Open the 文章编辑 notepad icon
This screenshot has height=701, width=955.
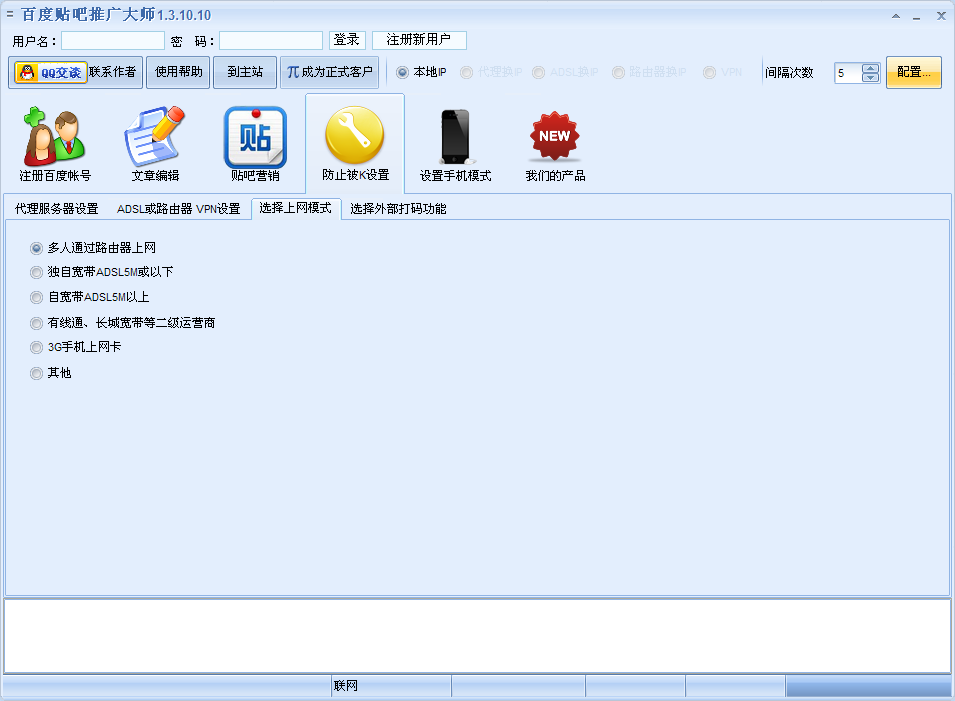tap(155, 138)
